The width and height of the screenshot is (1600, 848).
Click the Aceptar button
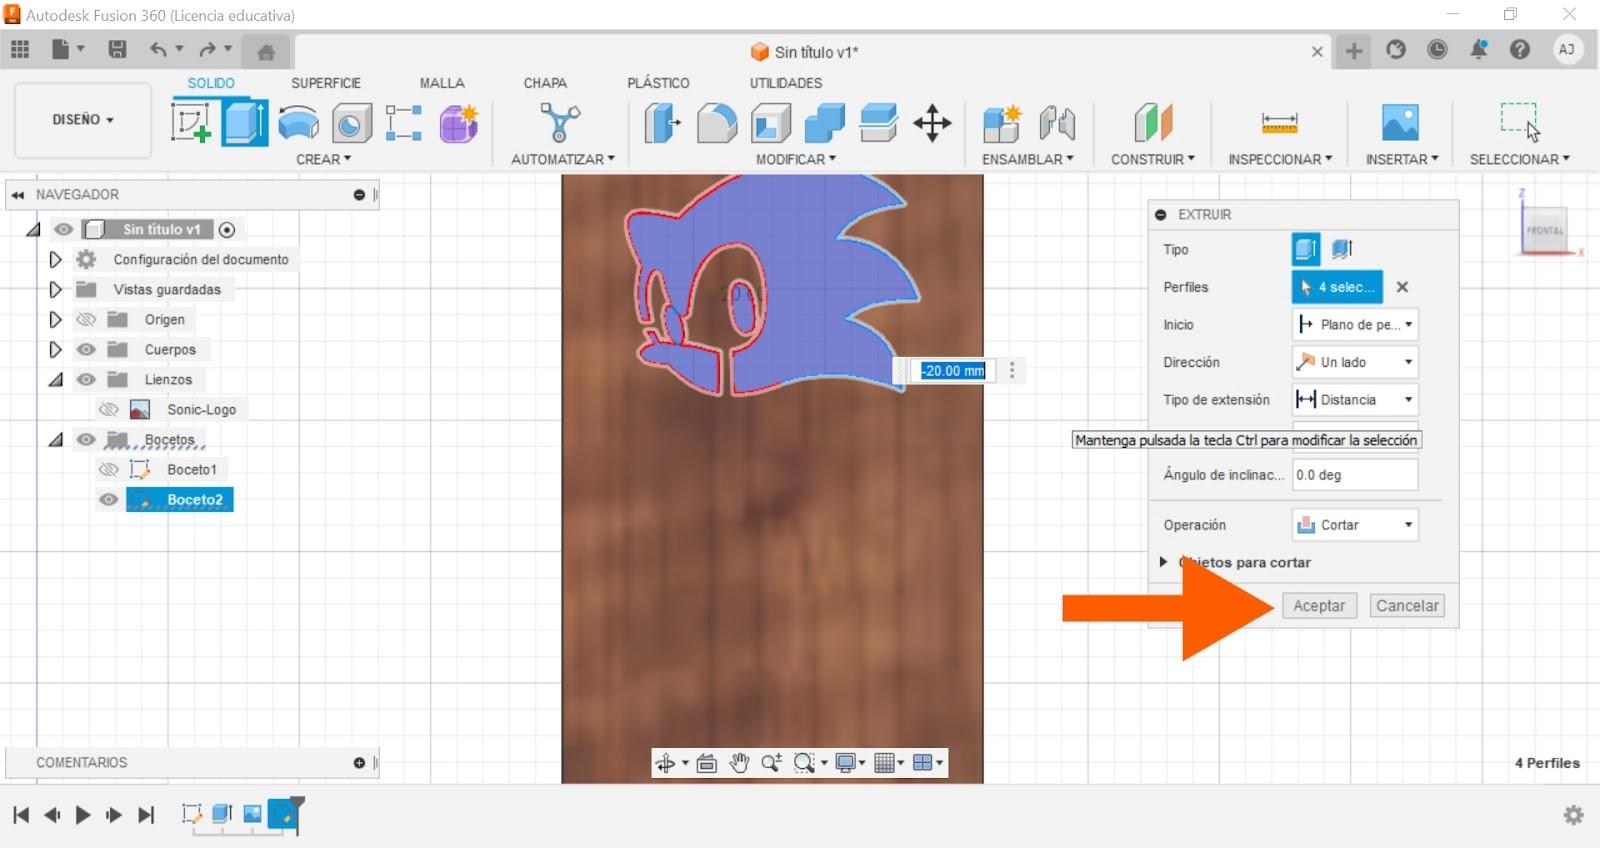[1319, 606]
